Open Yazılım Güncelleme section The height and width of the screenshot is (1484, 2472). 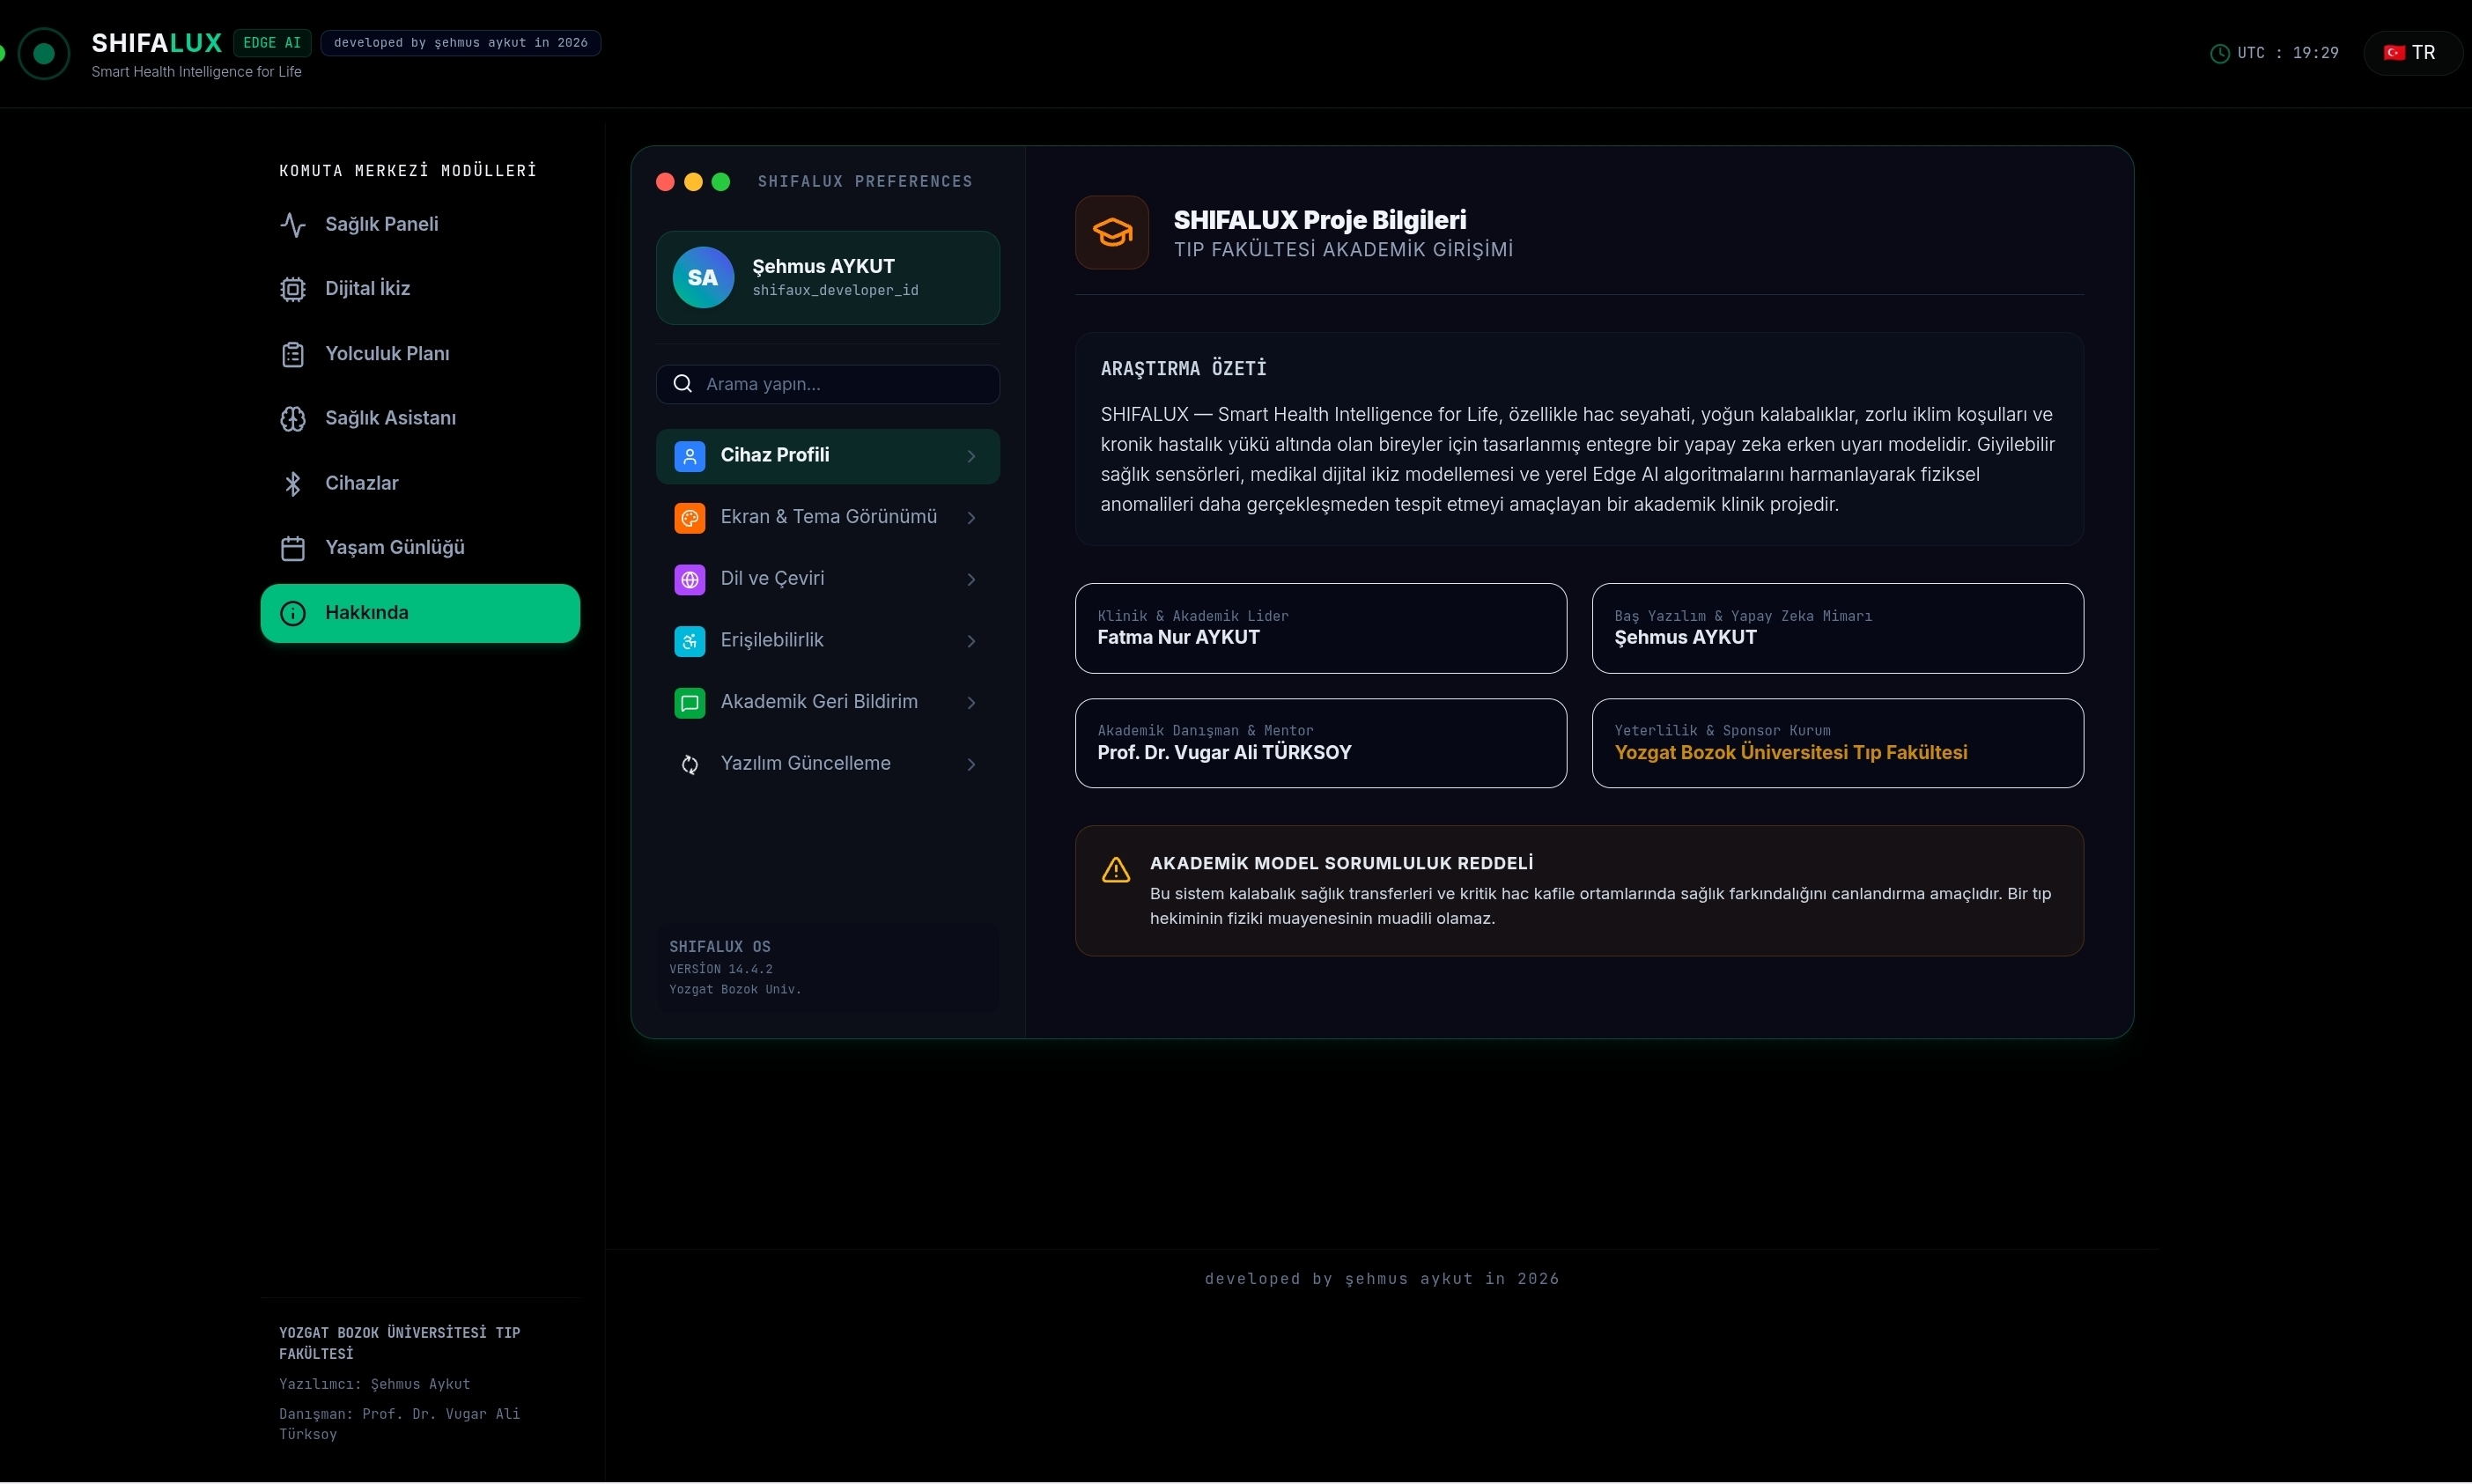tap(828, 765)
